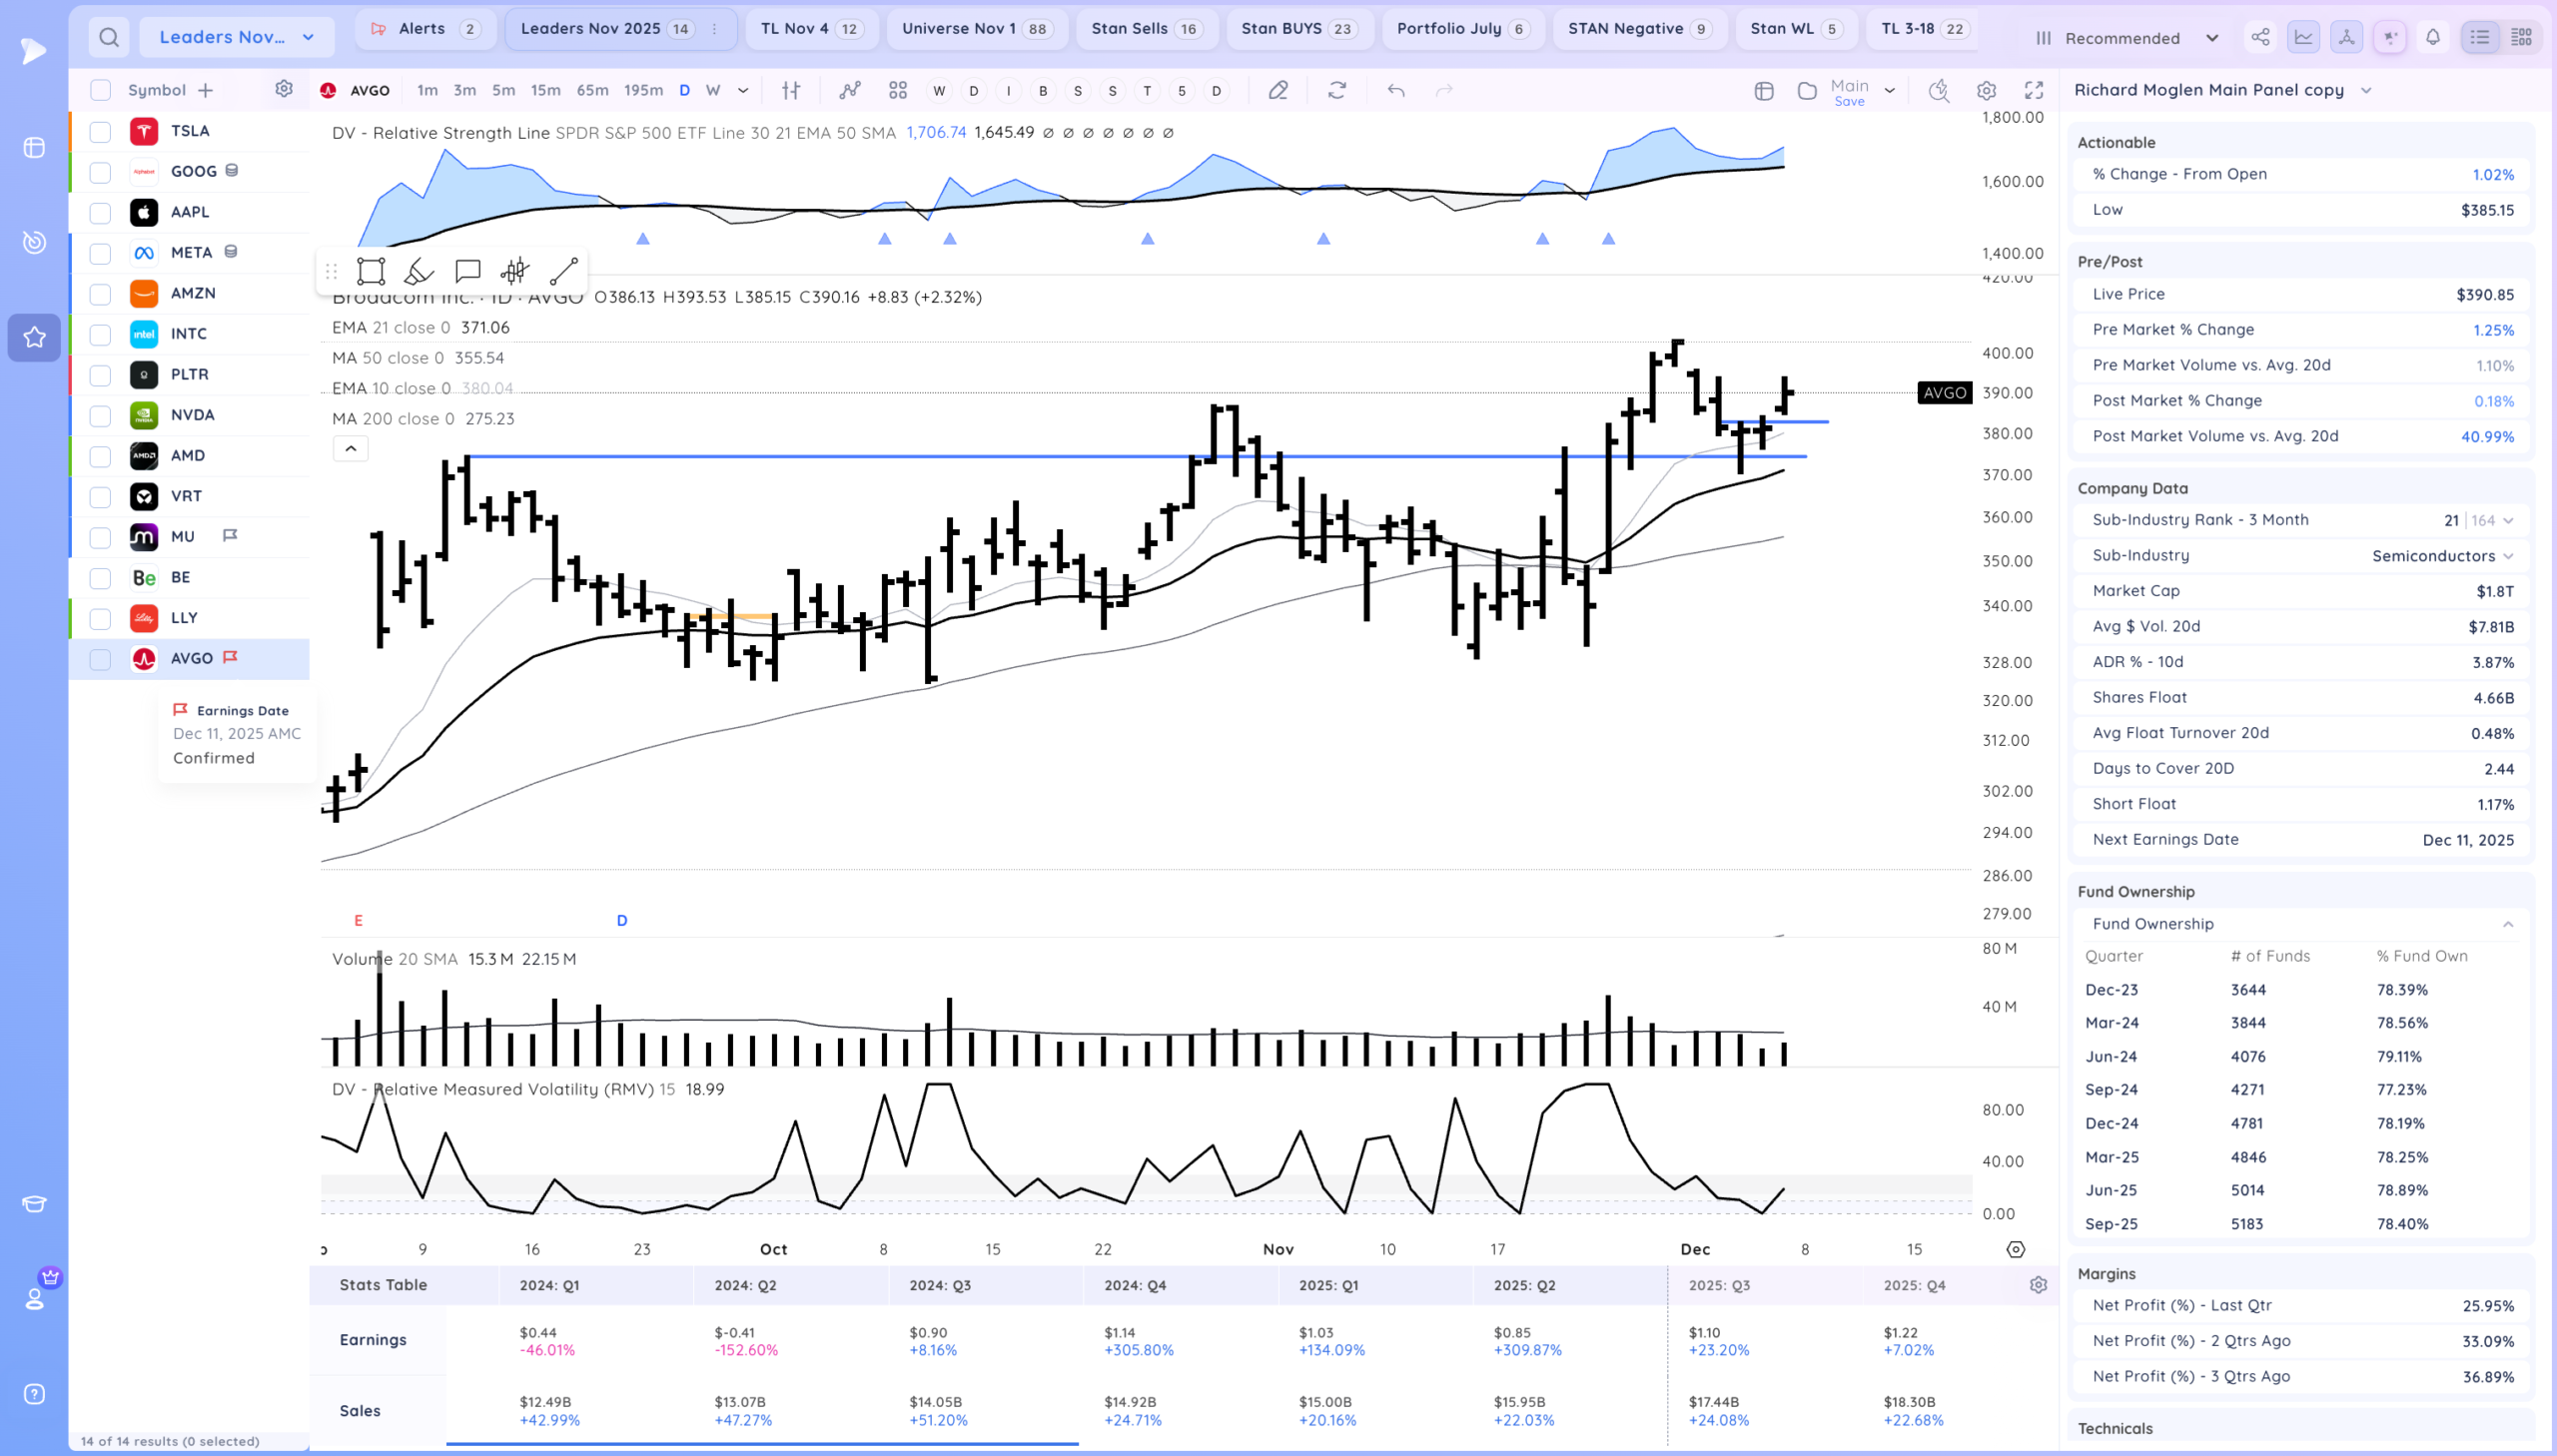2557x1456 pixels.
Task: Collapse the Fund Ownership section
Action: tap(2507, 924)
